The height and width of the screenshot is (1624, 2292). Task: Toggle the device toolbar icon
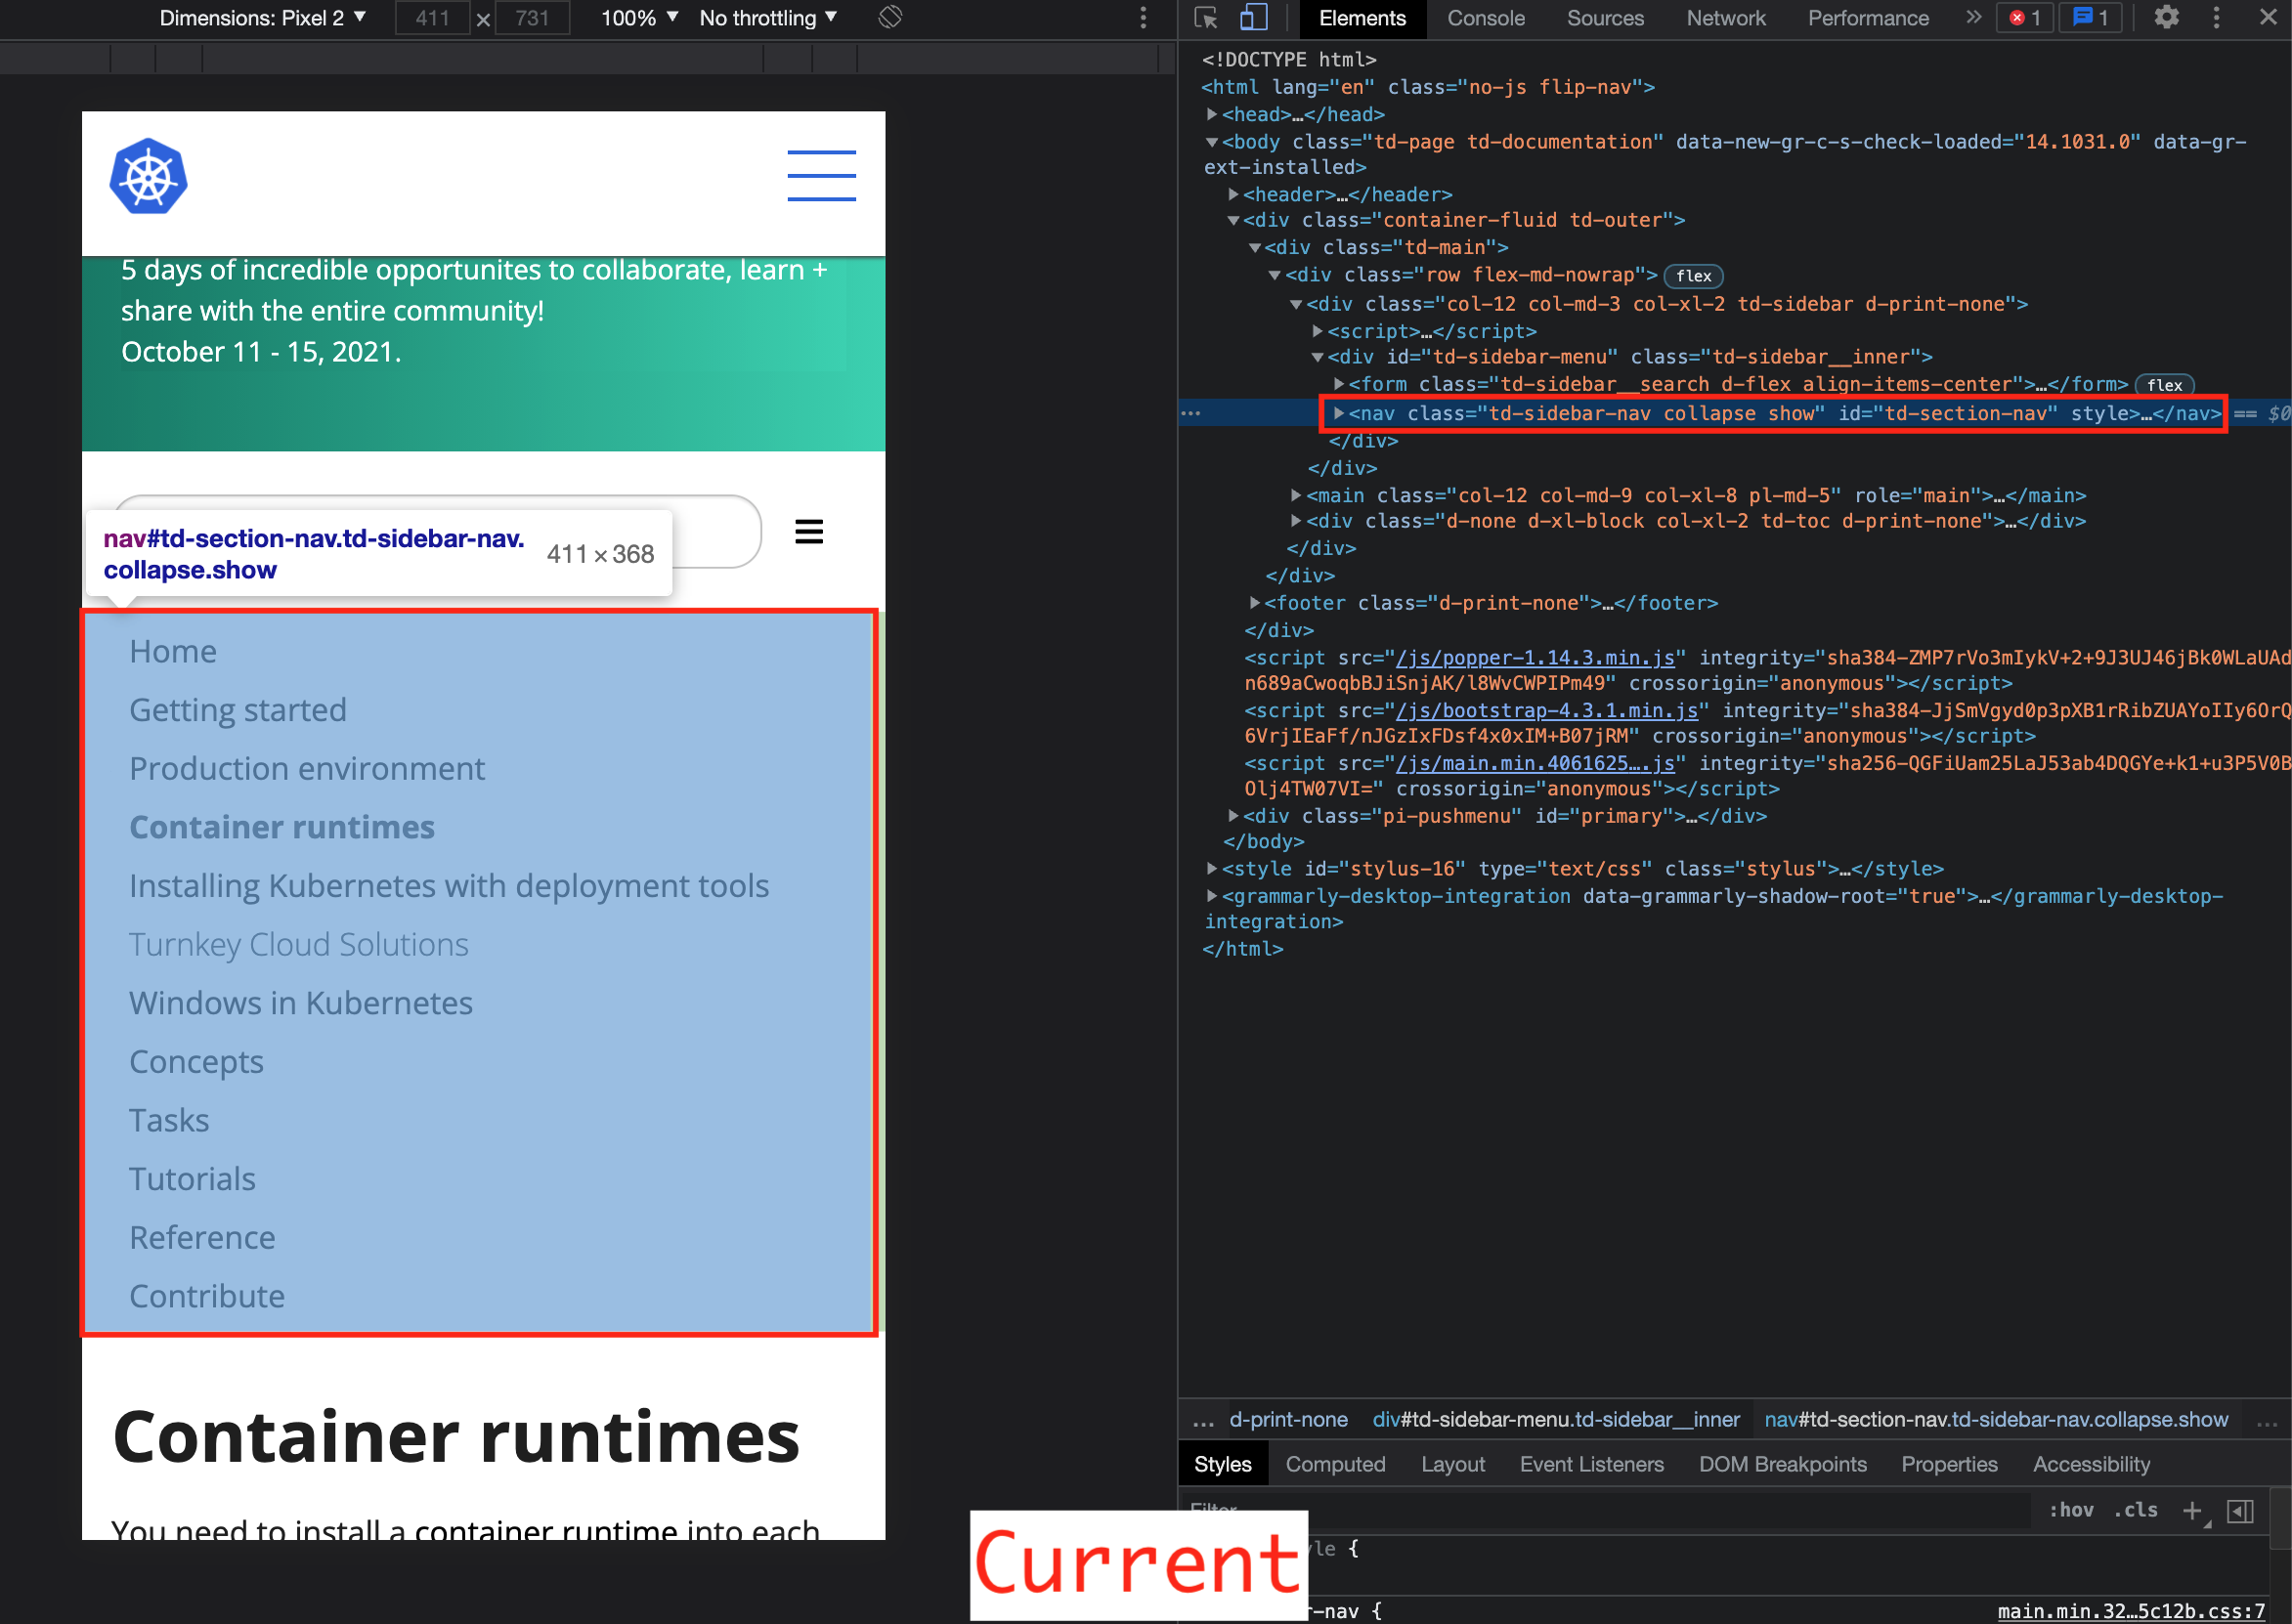1253,18
